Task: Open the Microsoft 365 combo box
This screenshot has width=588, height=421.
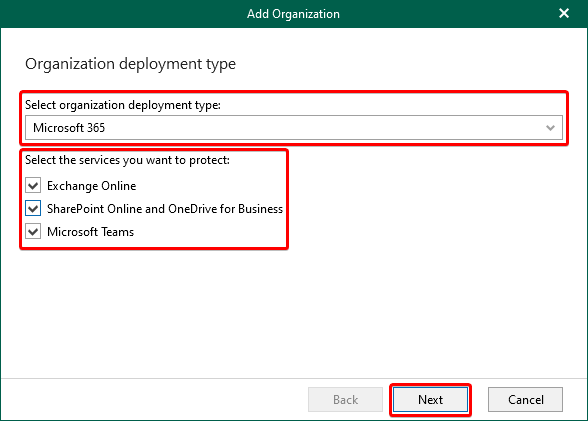Action: pos(294,128)
